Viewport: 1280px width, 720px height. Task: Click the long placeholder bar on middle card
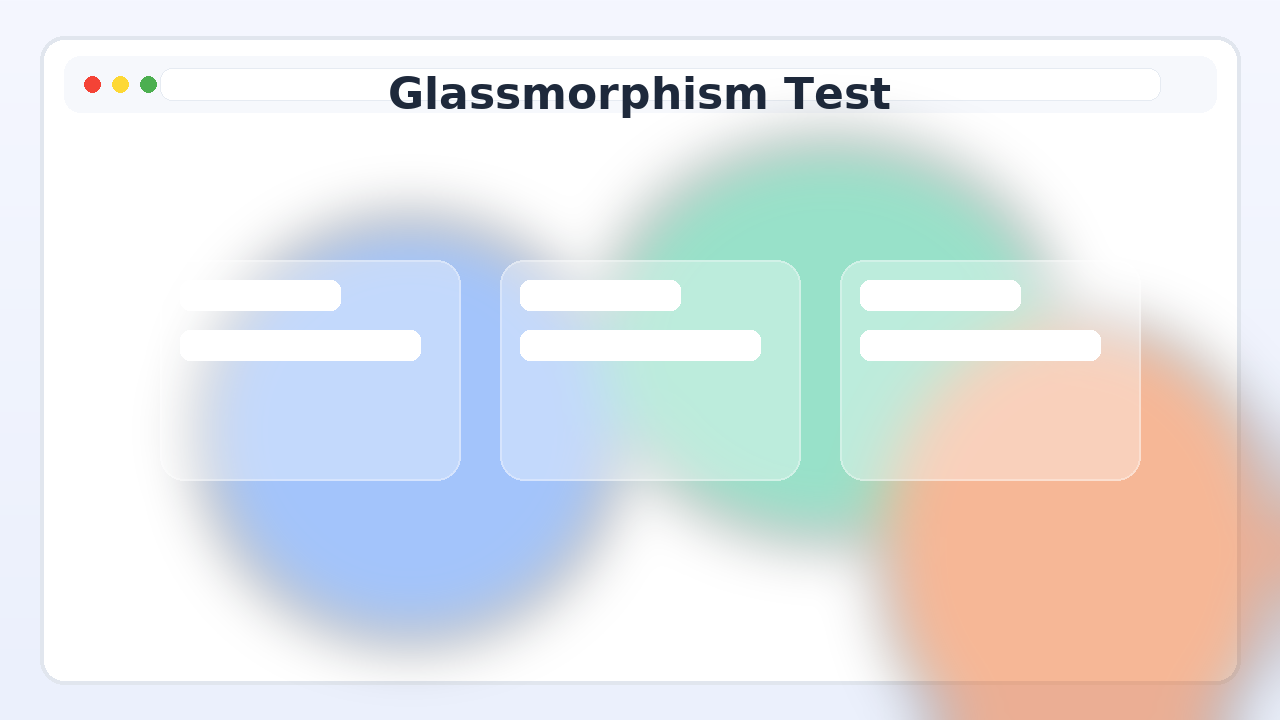click(640, 345)
